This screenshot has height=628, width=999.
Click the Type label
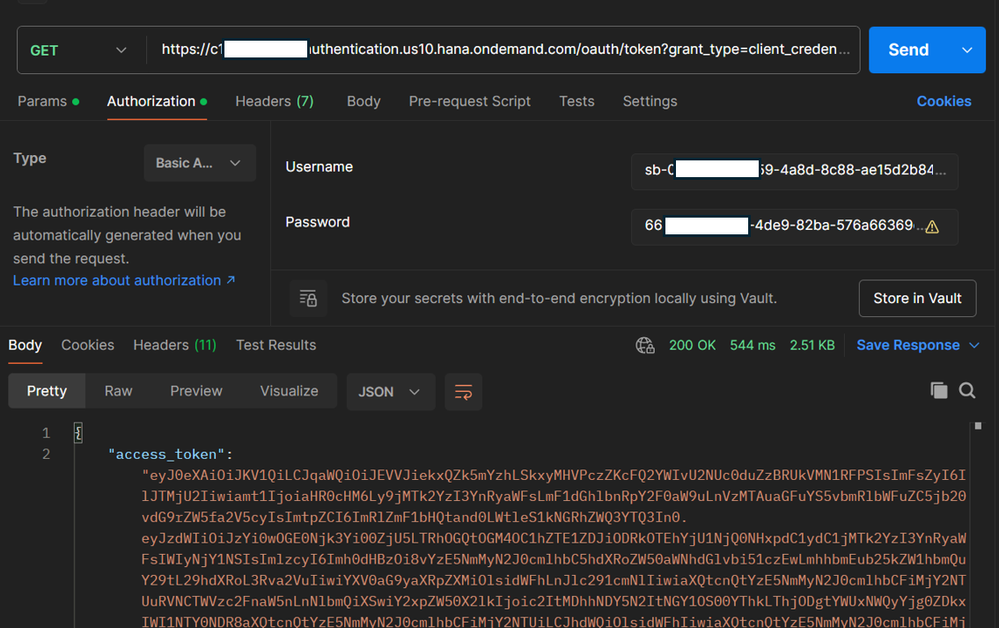click(x=29, y=159)
